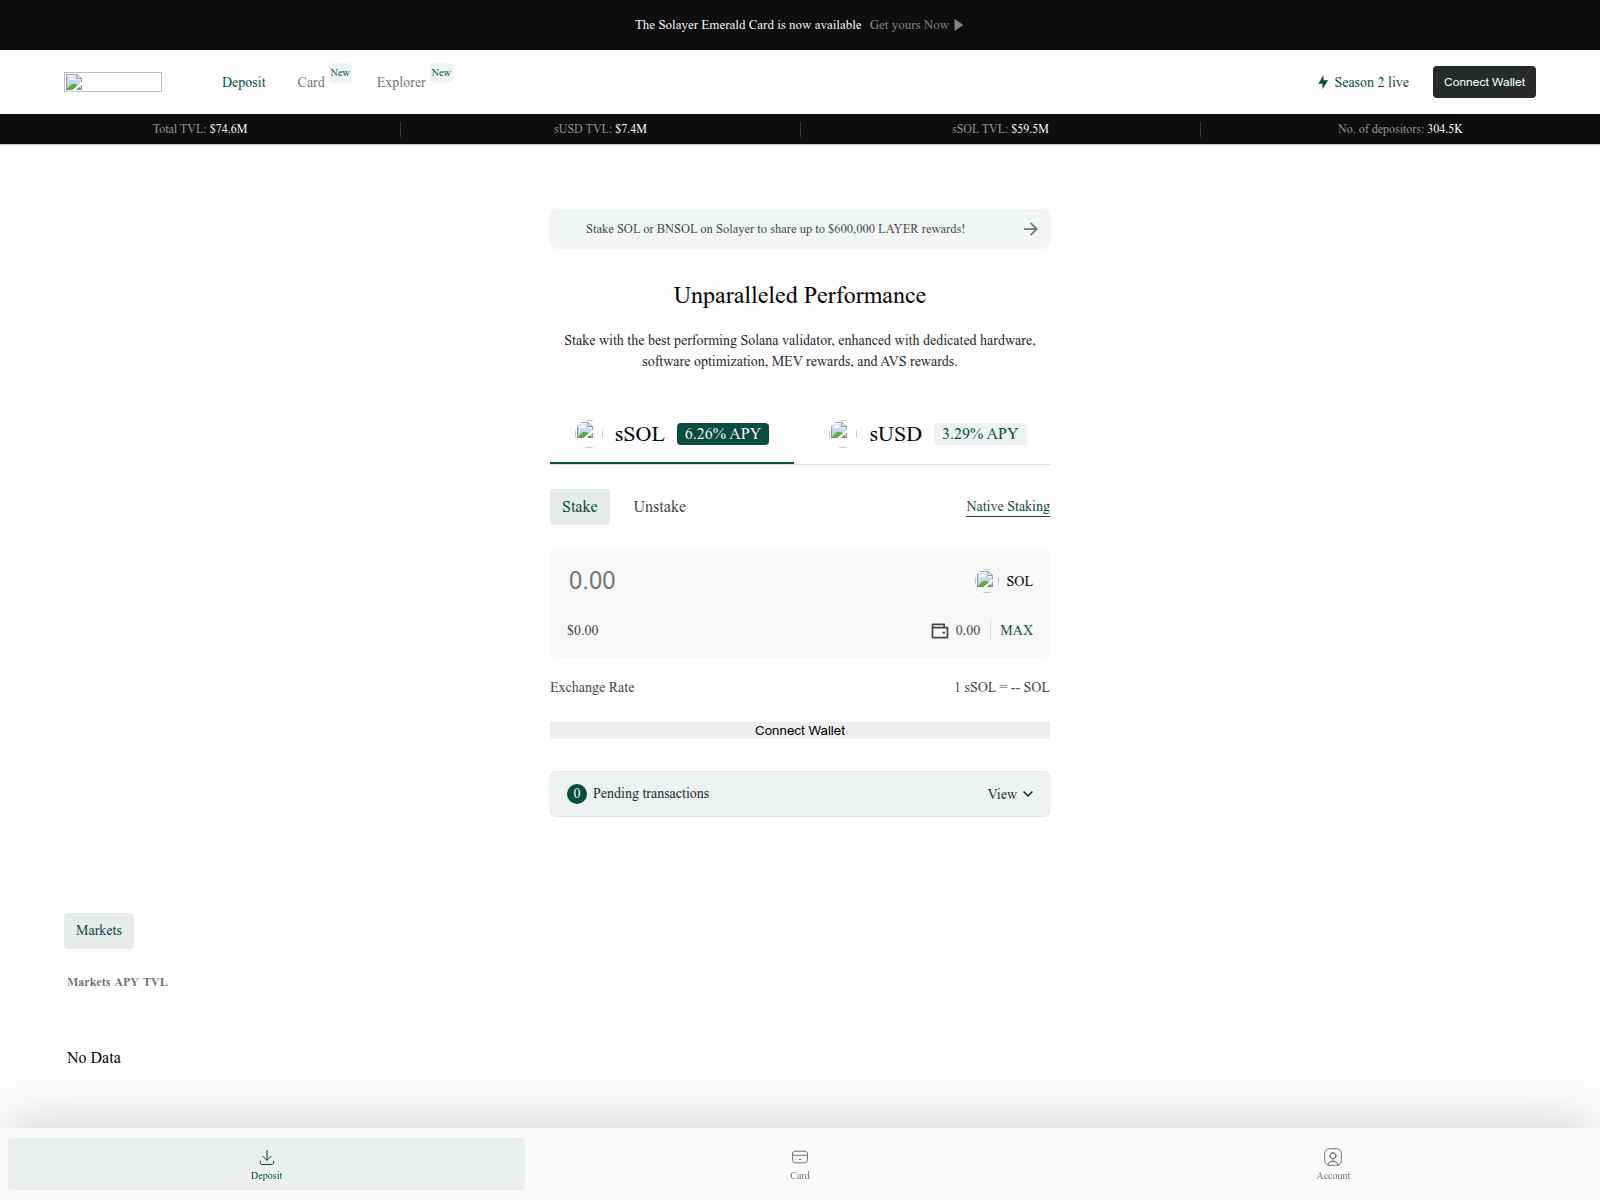Click the No Data text
The image size is (1600, 1200).
click(94, 1058)
